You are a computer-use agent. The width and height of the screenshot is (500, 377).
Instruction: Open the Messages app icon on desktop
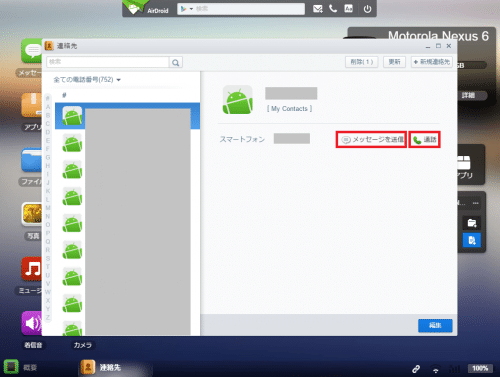[32, 51]
